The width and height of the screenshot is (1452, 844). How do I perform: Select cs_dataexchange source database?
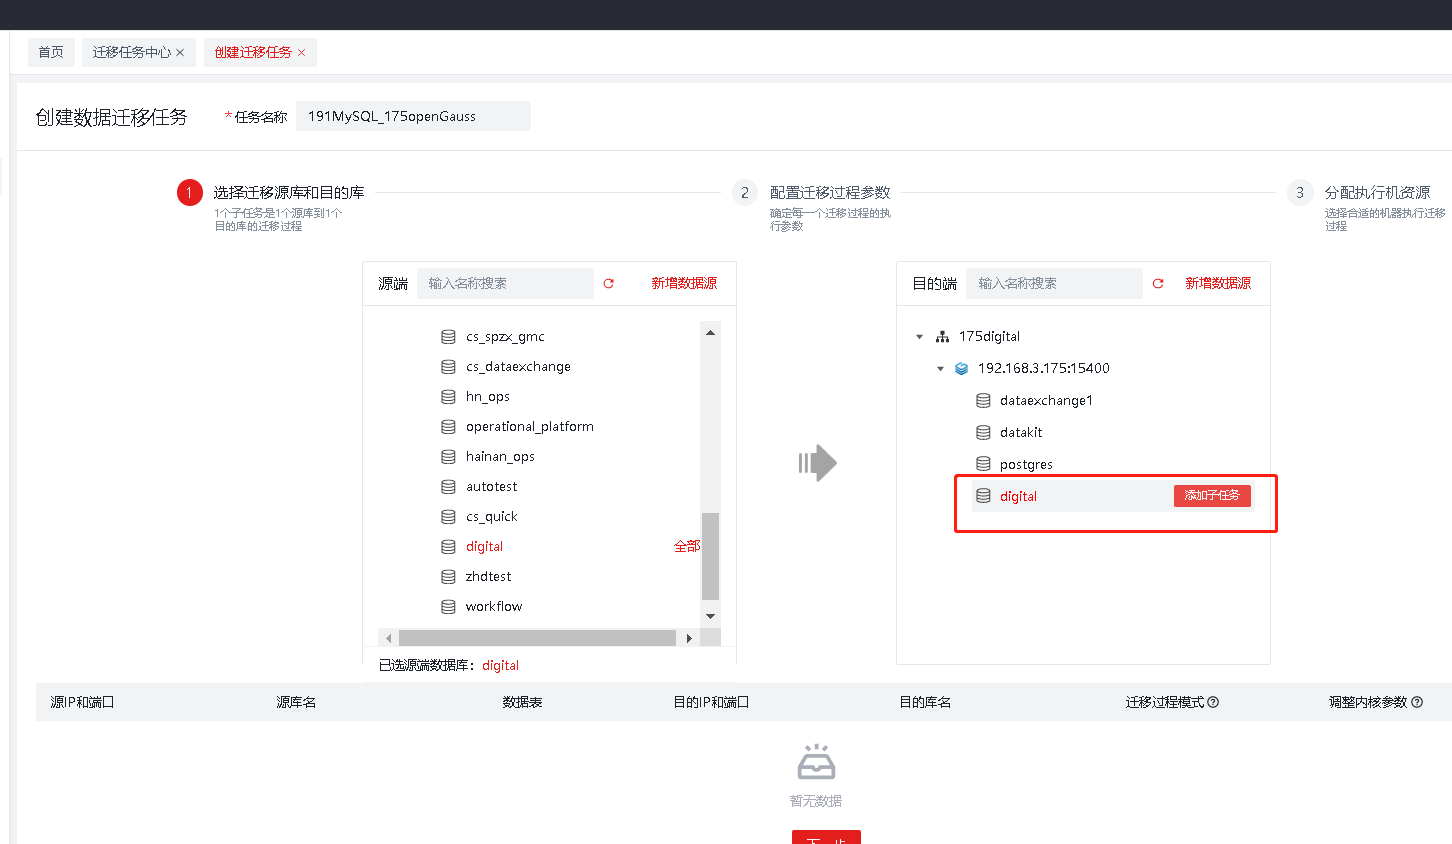click(x=518, y=367)
